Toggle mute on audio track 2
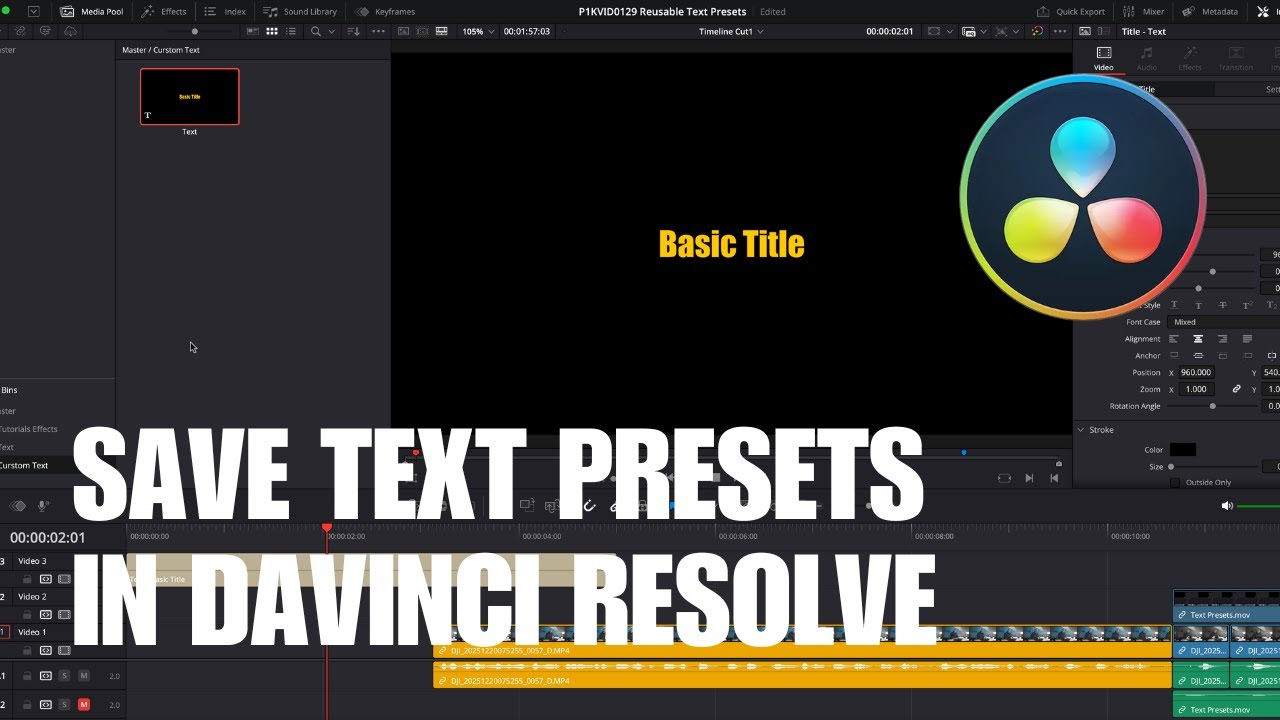Image resolution: width=1280 pixels, height=720 pixels. [x=84, y=705]
